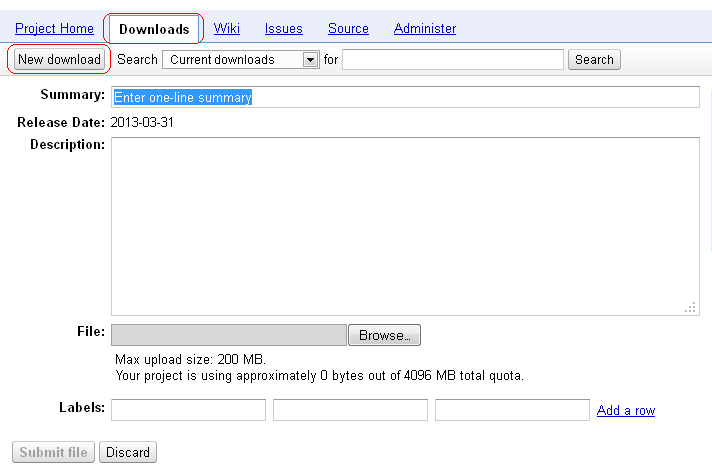Click the Discard button
The image size is (712, 476).
[x=128, y=452]
